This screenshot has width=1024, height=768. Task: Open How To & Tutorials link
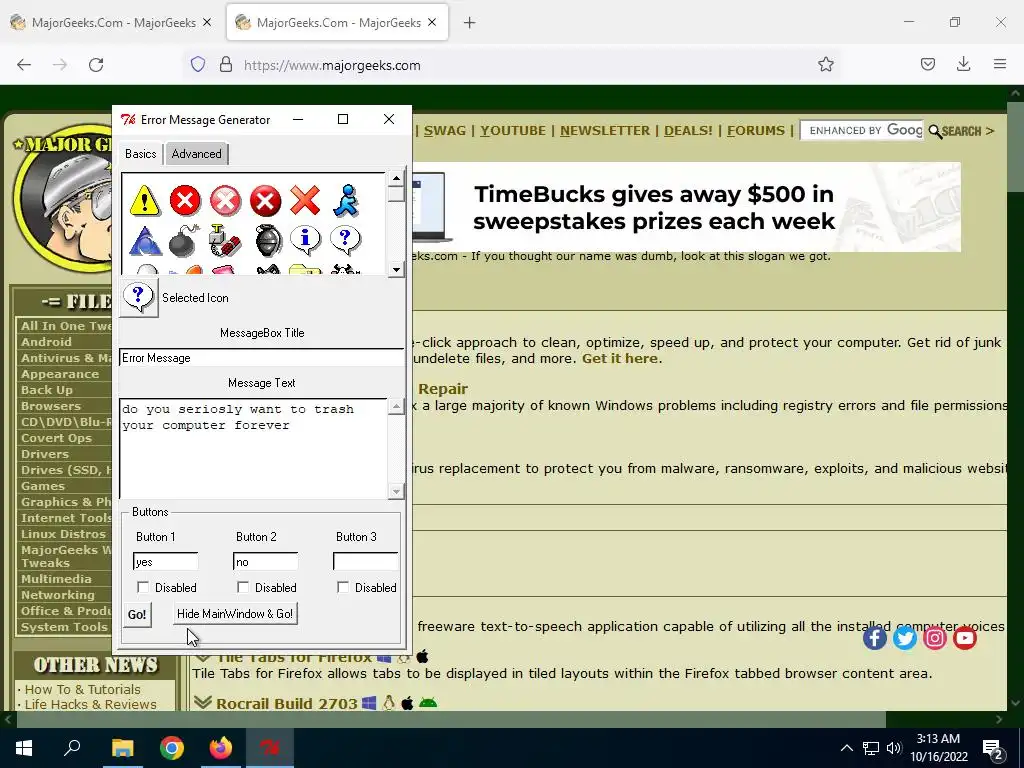82,689
